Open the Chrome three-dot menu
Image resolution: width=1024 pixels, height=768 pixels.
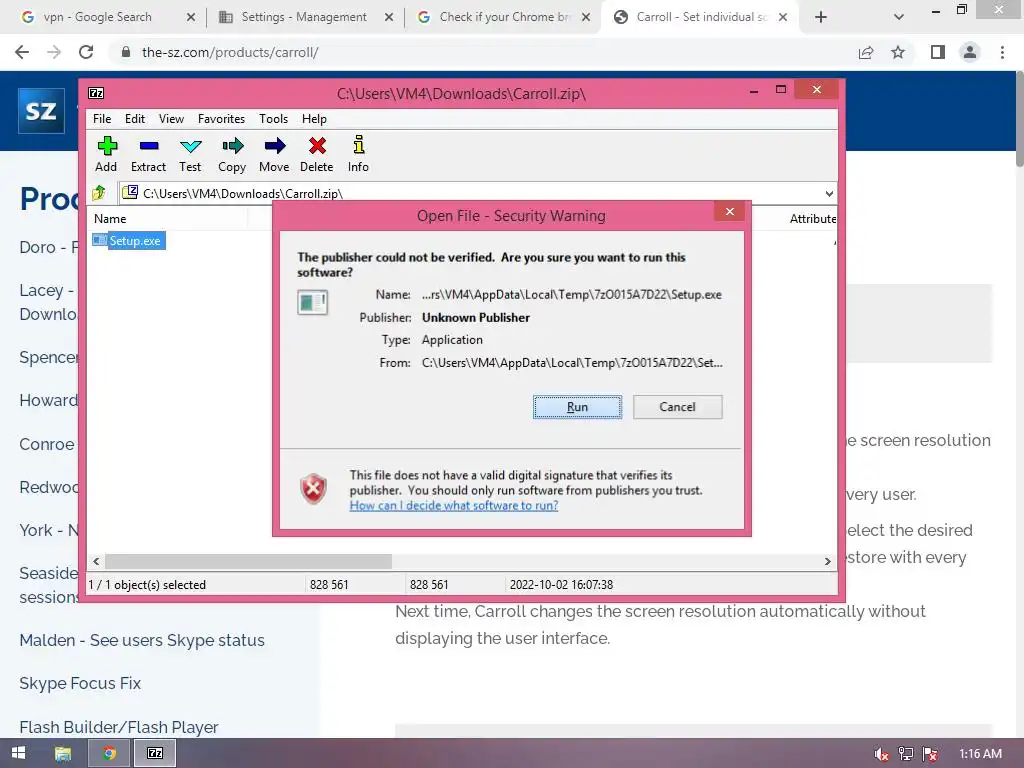(1002, 52)
